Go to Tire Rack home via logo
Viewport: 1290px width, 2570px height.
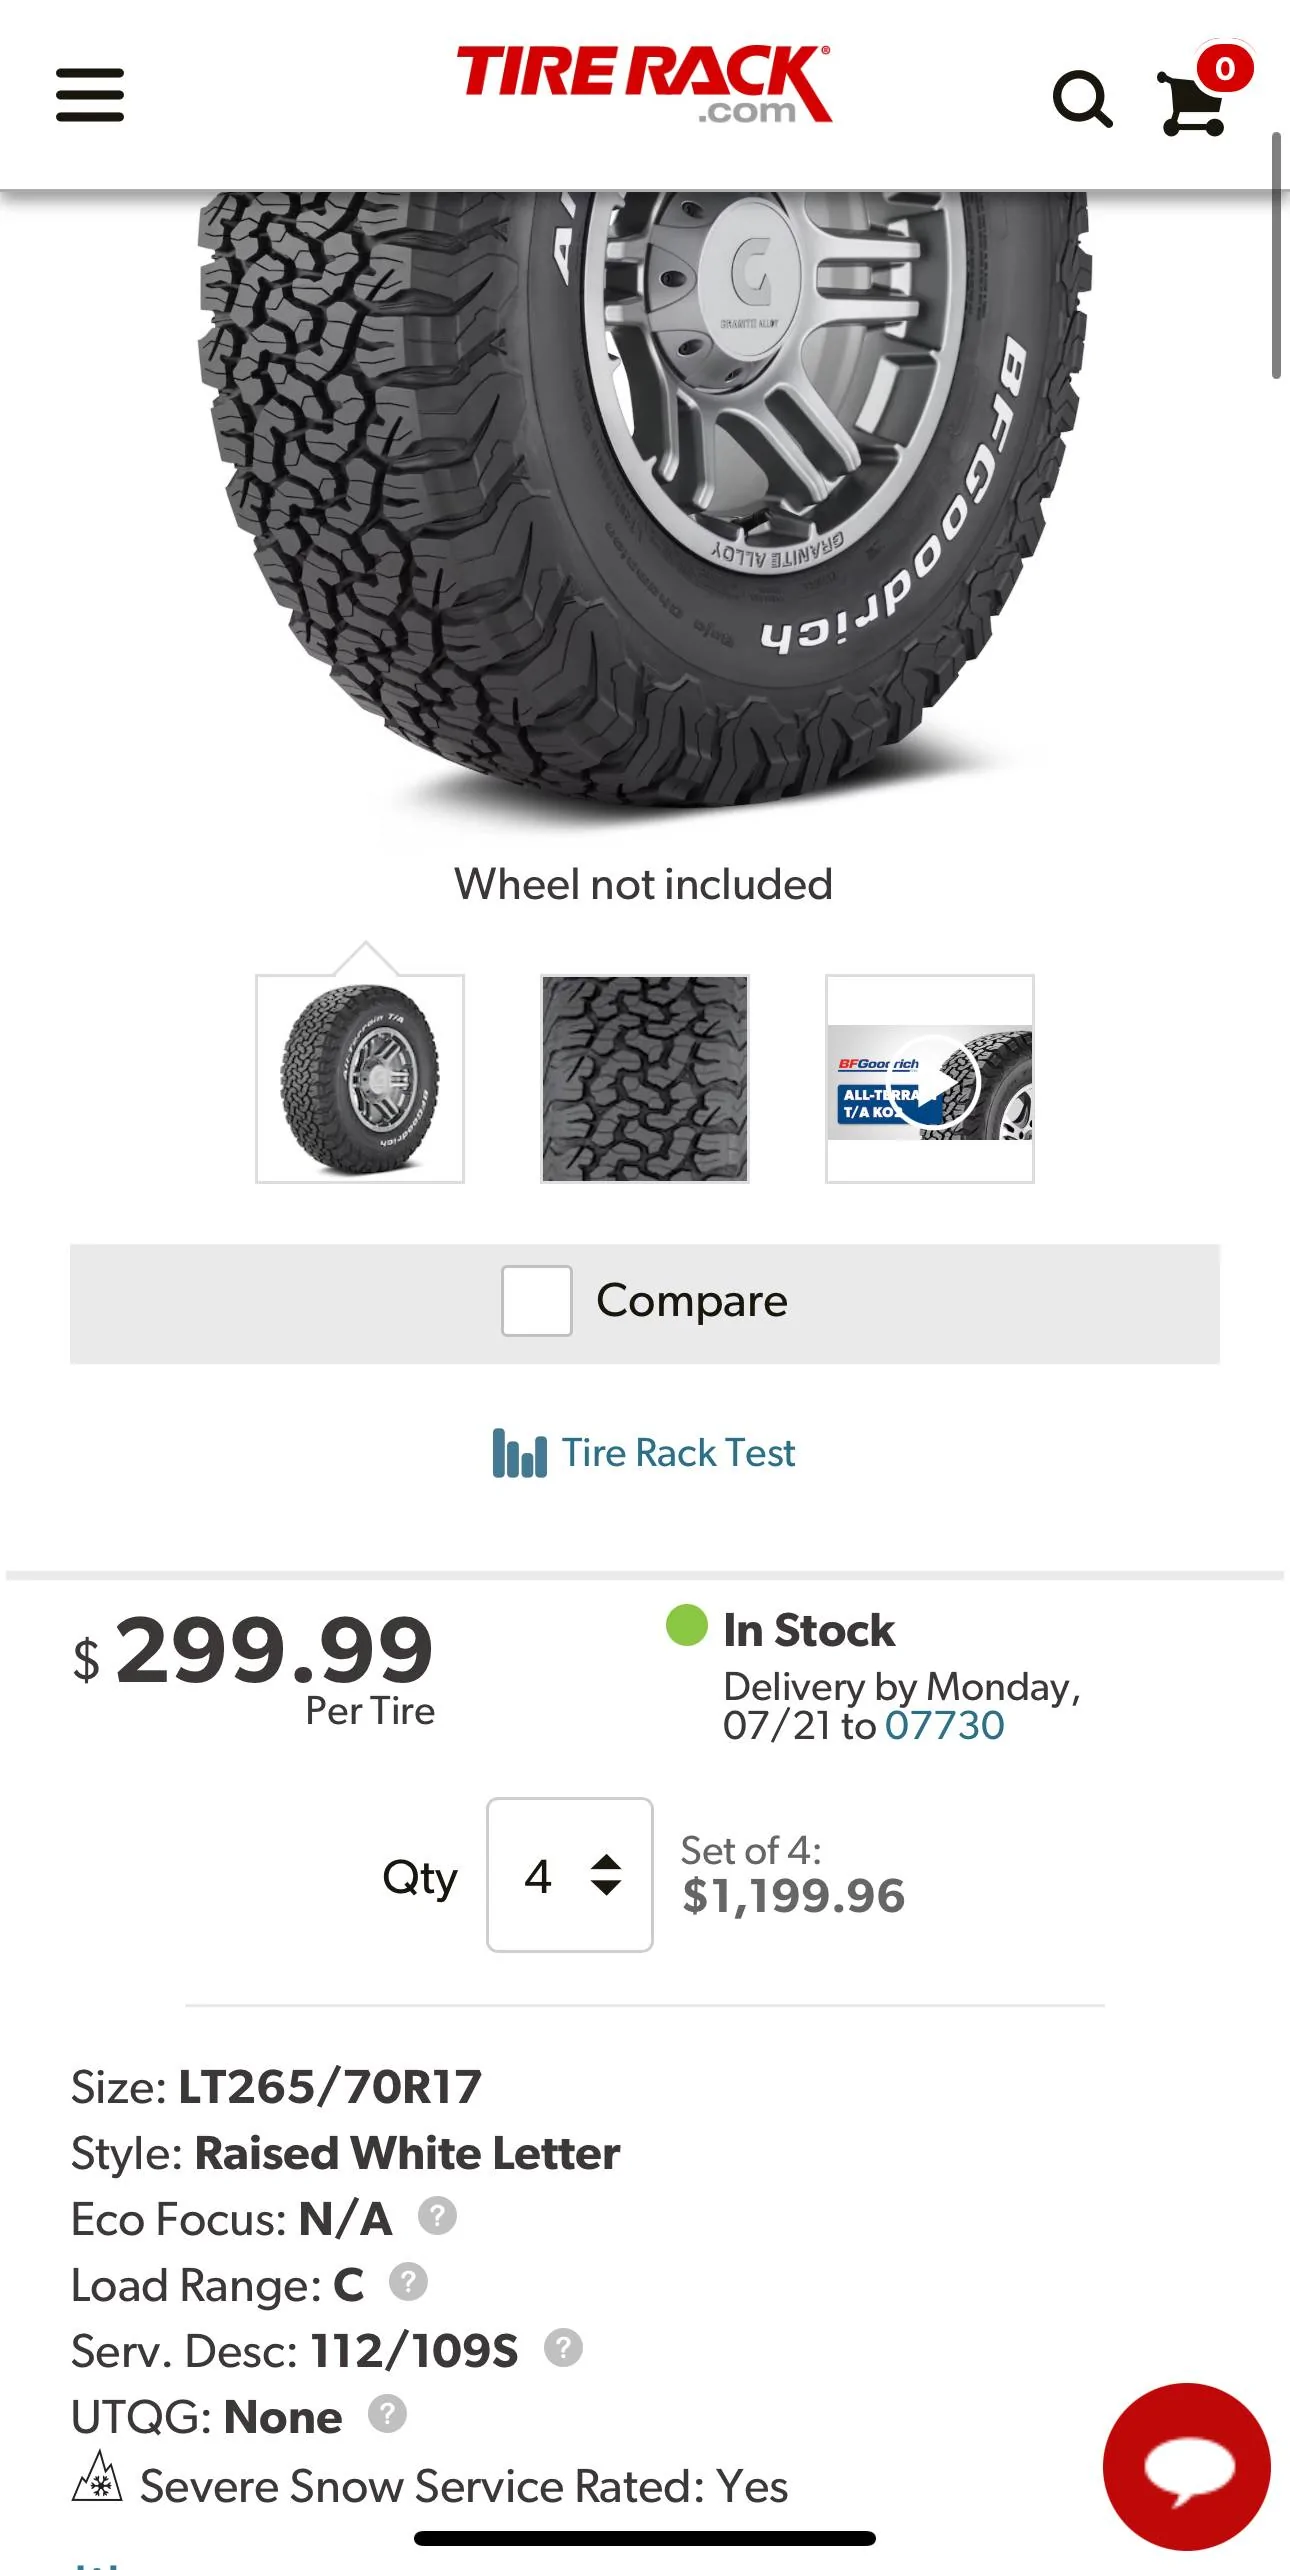(x=644, y=84)
